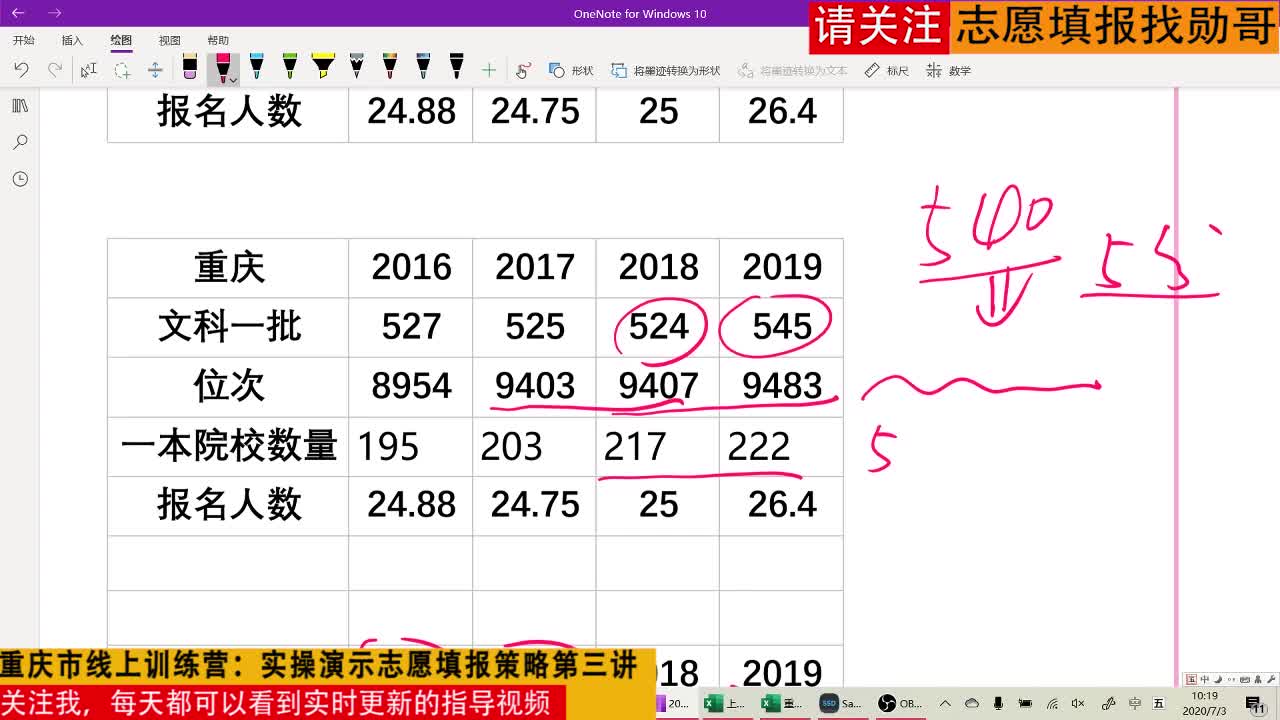Image resolution: width=1280 pixels, height=720 pixels.
Task: Click cell value 527
Action: click(x=411, y=327)
